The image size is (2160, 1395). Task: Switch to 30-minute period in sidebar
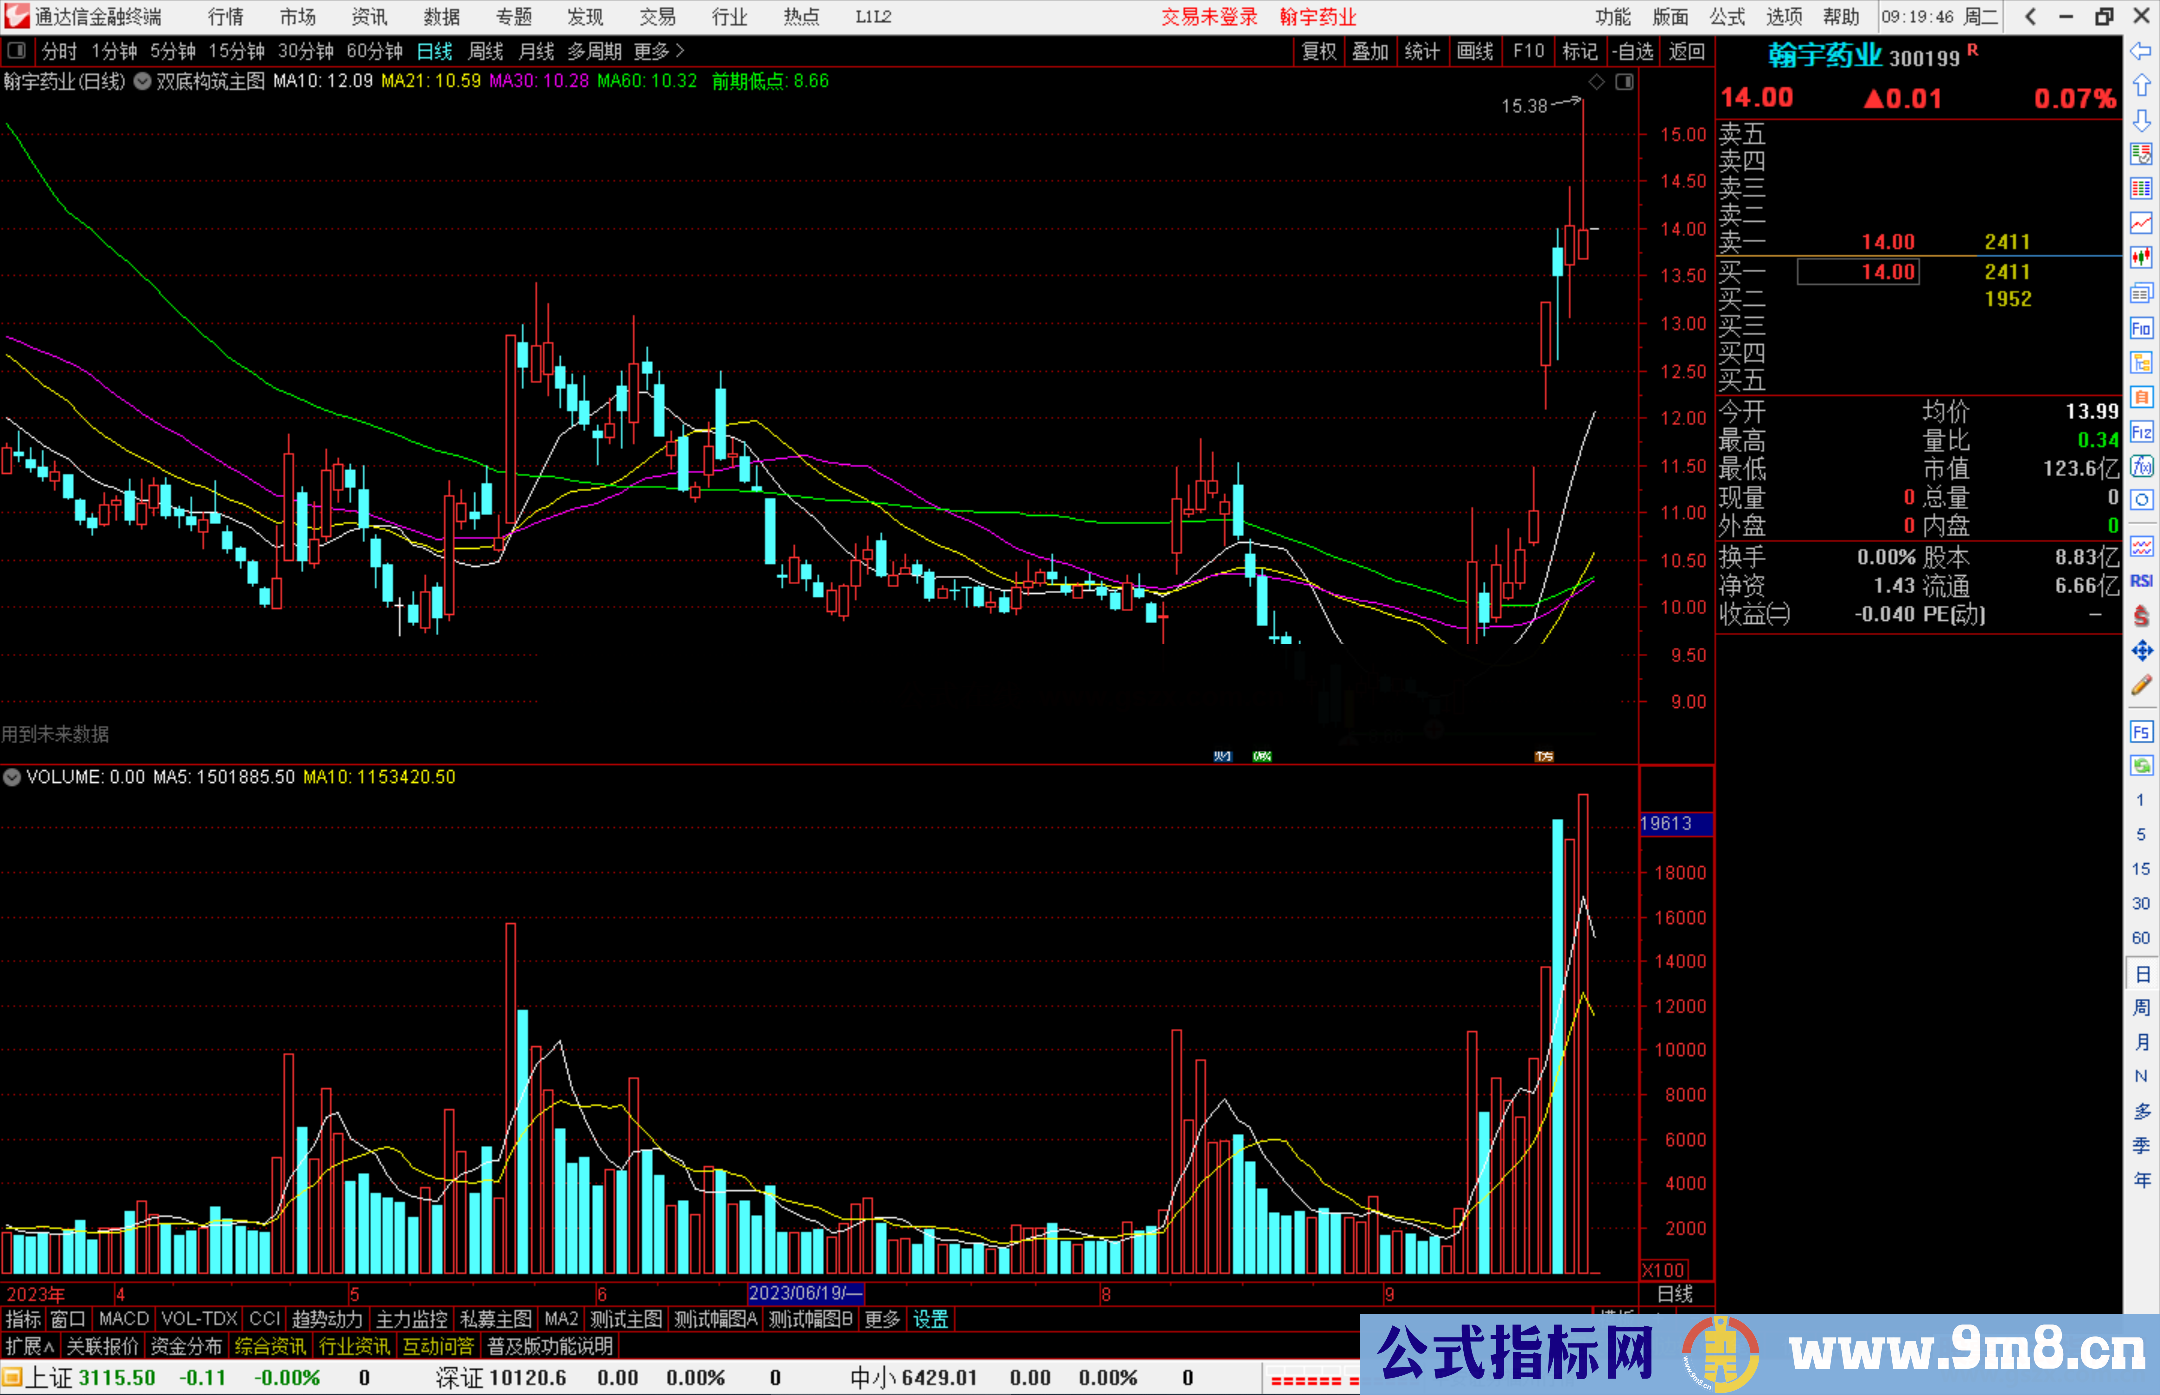(x=2140, y=904)
